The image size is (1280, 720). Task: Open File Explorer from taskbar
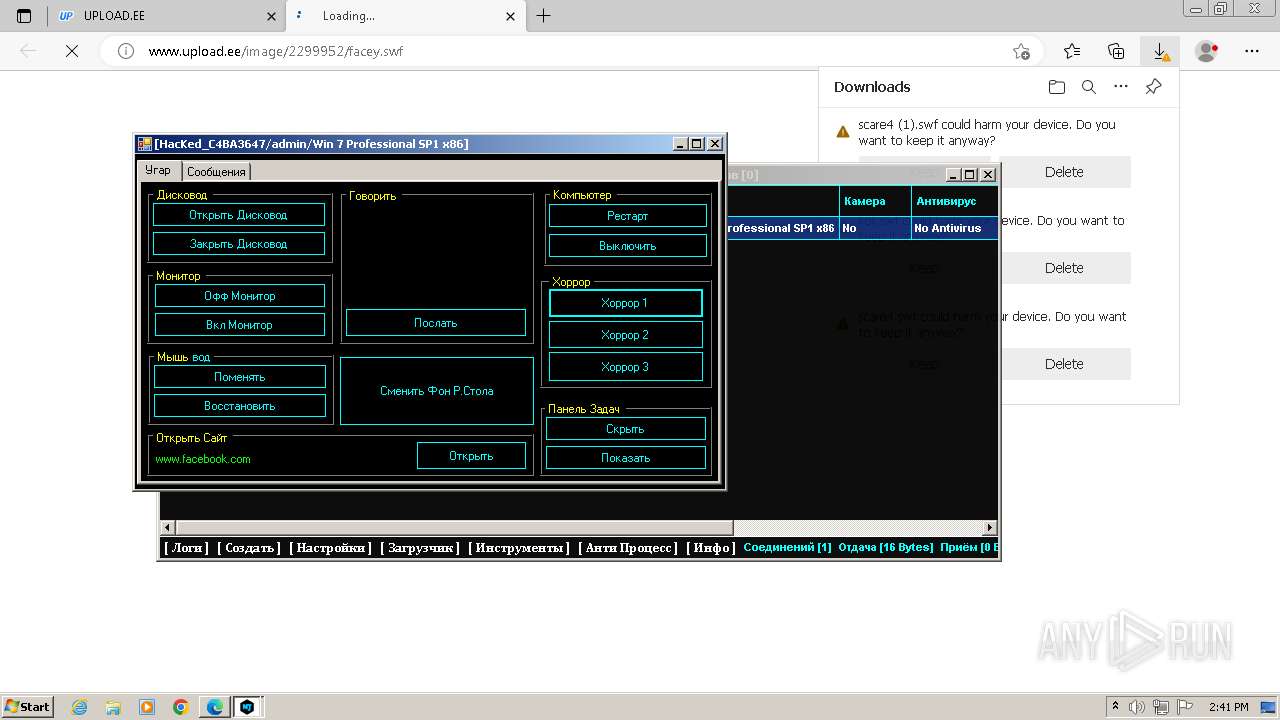[x=113, y=707]
